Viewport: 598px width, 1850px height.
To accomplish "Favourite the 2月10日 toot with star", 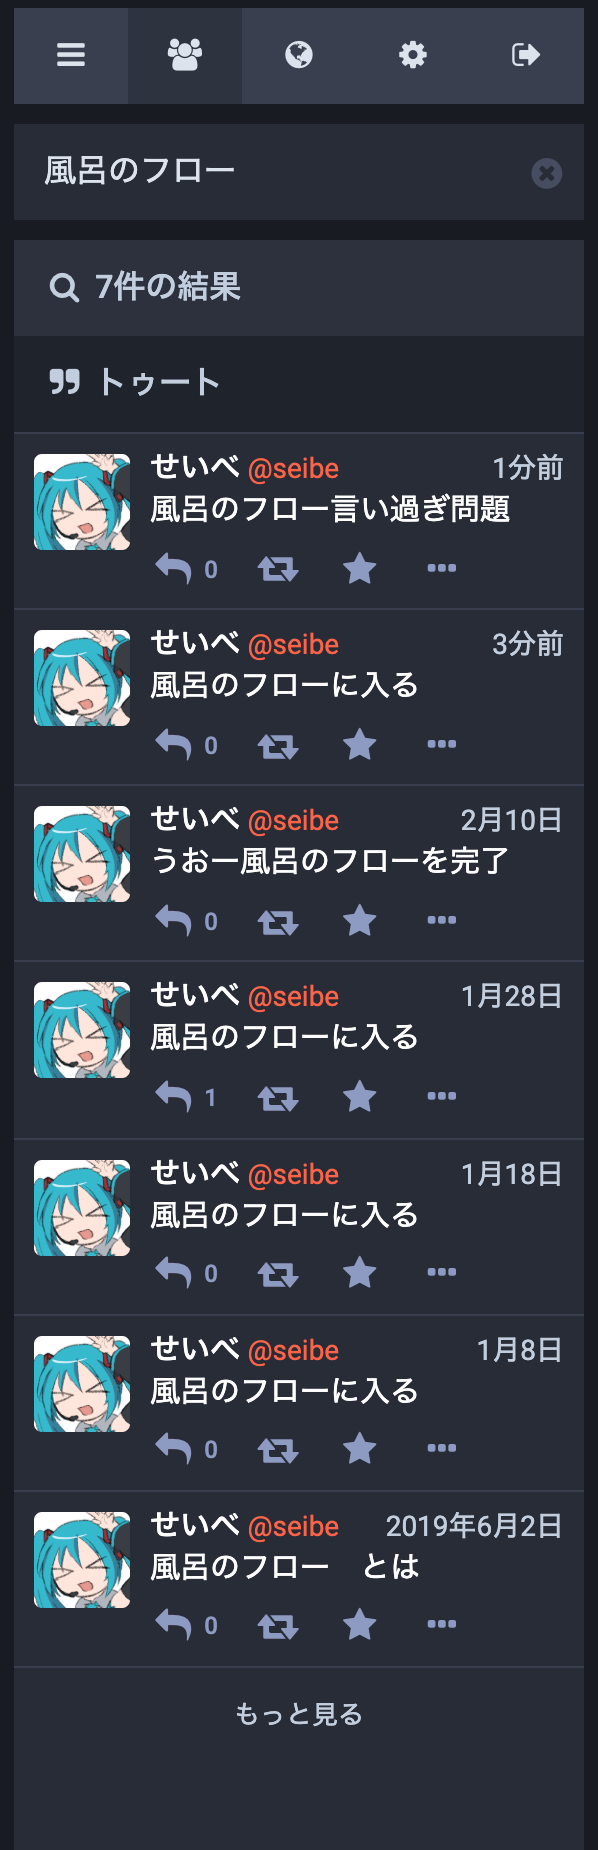I will tap(360, 921).
